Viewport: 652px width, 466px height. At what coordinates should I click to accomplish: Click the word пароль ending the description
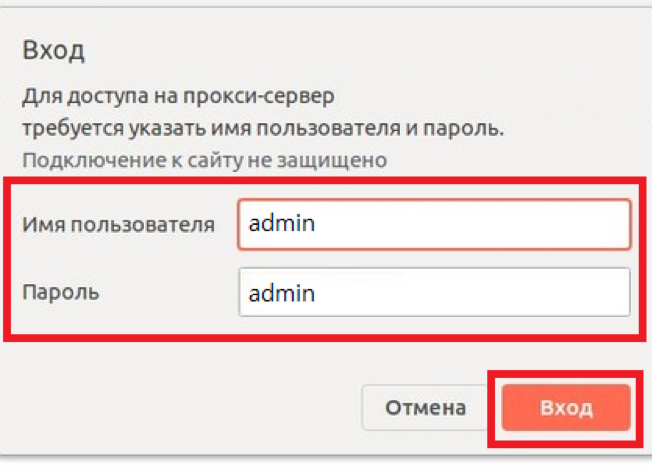[x=470, y=129]
